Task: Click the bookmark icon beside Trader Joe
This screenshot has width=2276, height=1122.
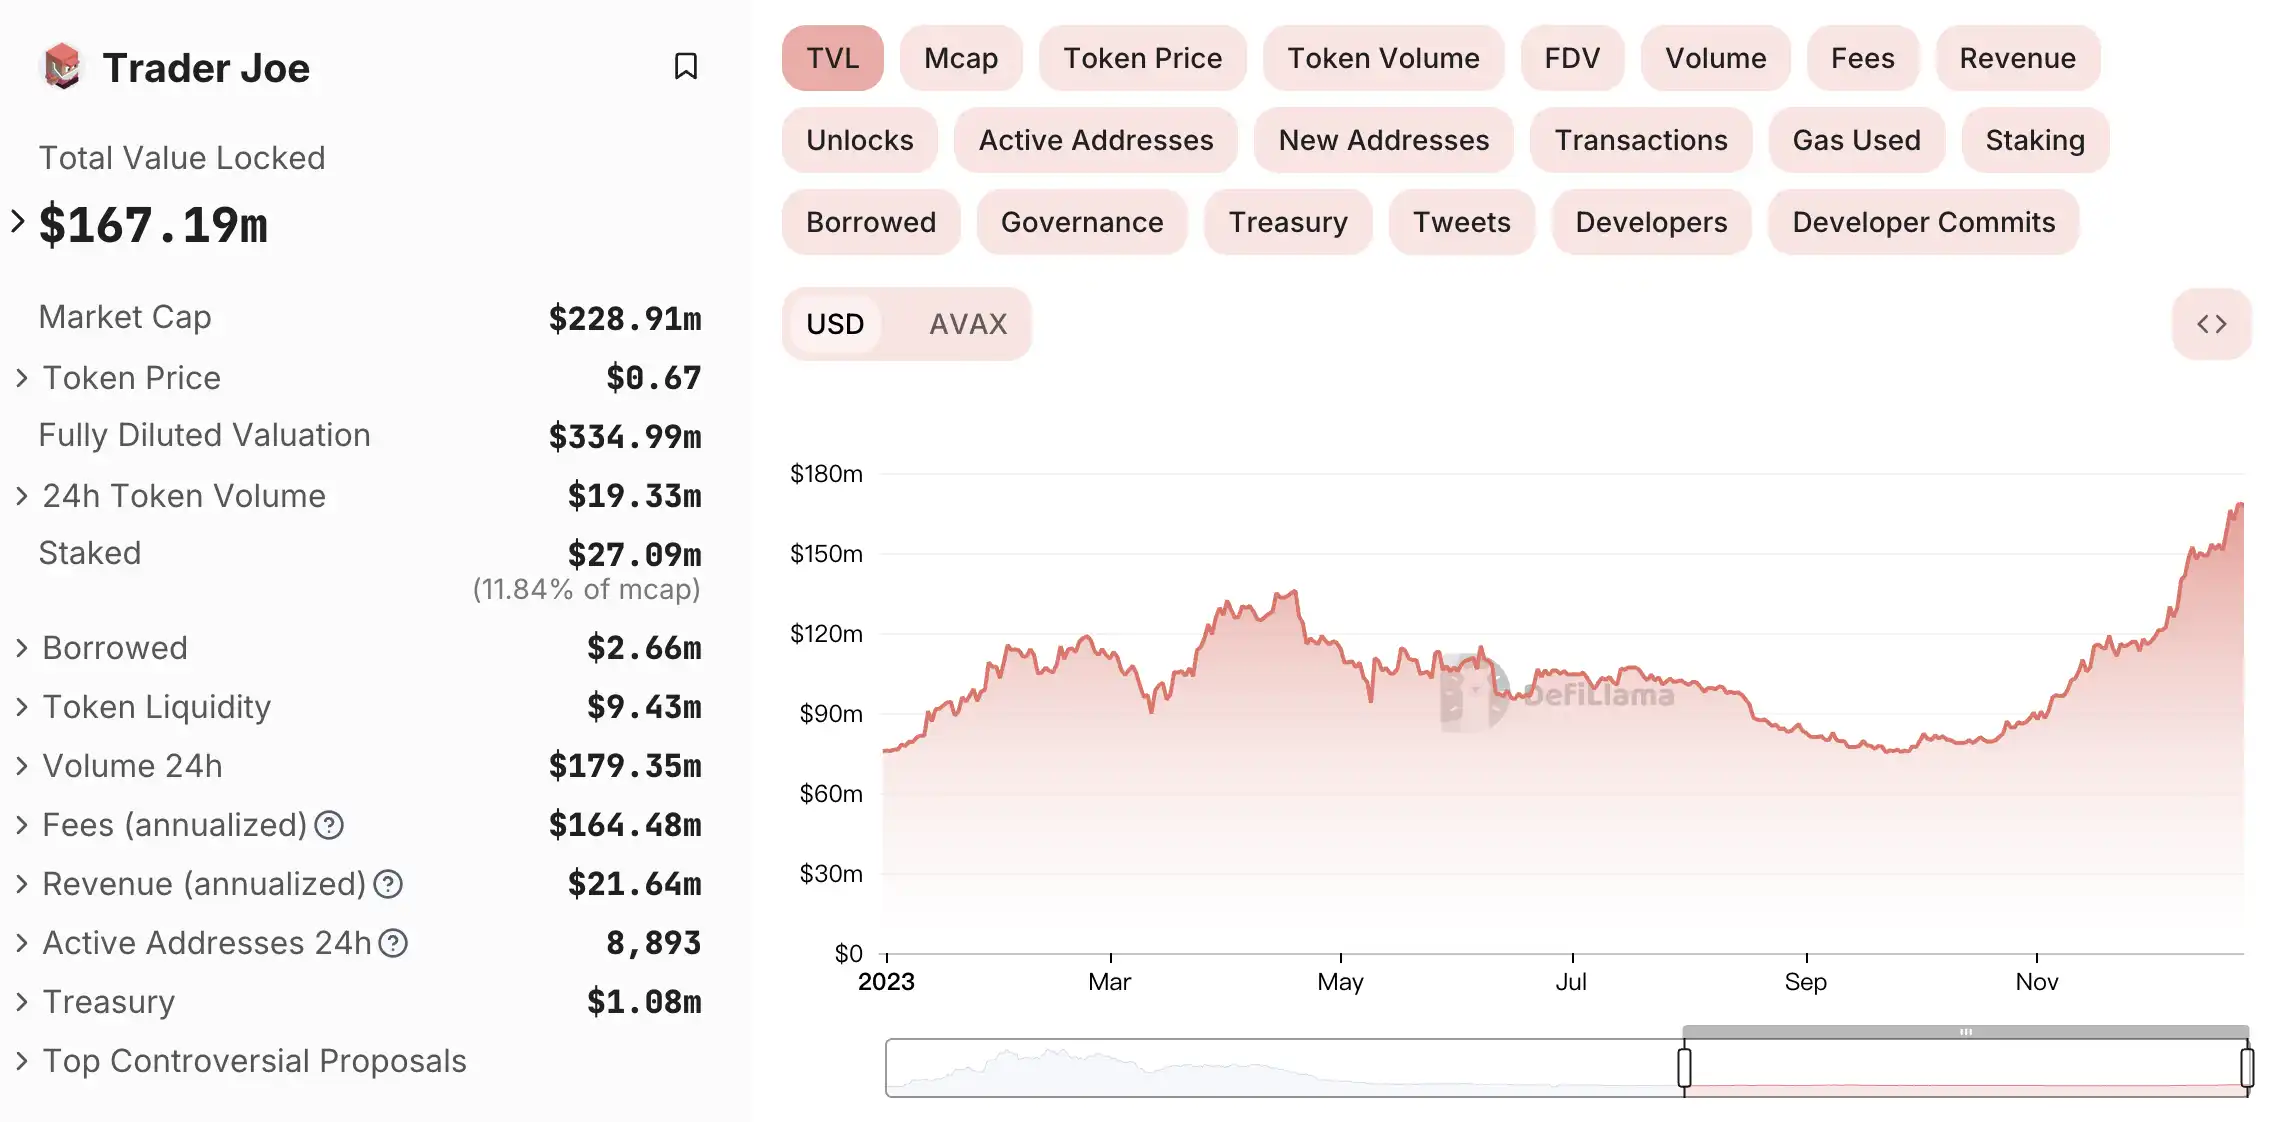Action: click(685, 66)
